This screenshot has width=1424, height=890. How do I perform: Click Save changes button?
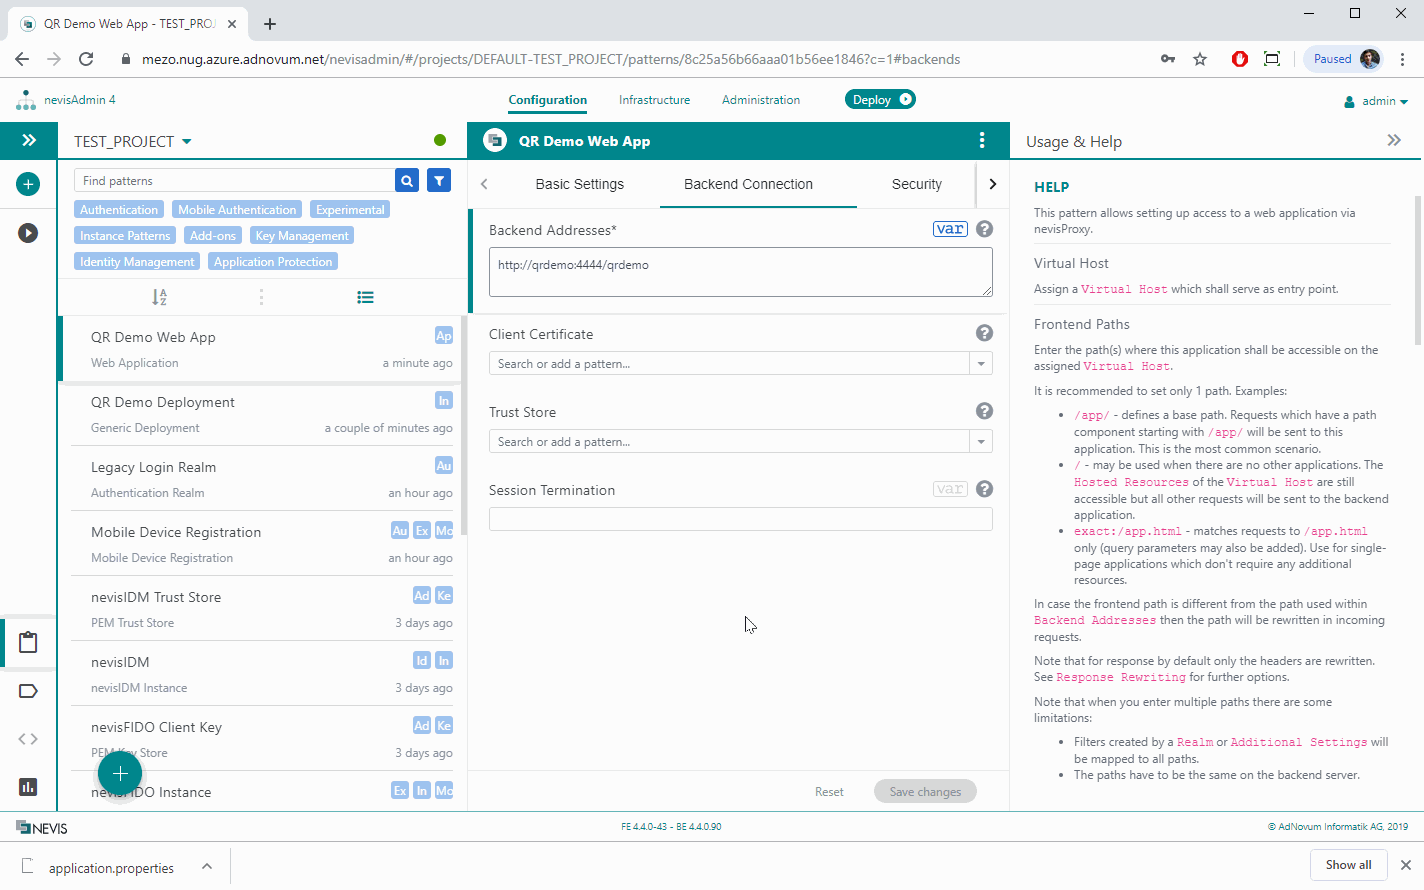pyautogui.click(x=925, y=791)
